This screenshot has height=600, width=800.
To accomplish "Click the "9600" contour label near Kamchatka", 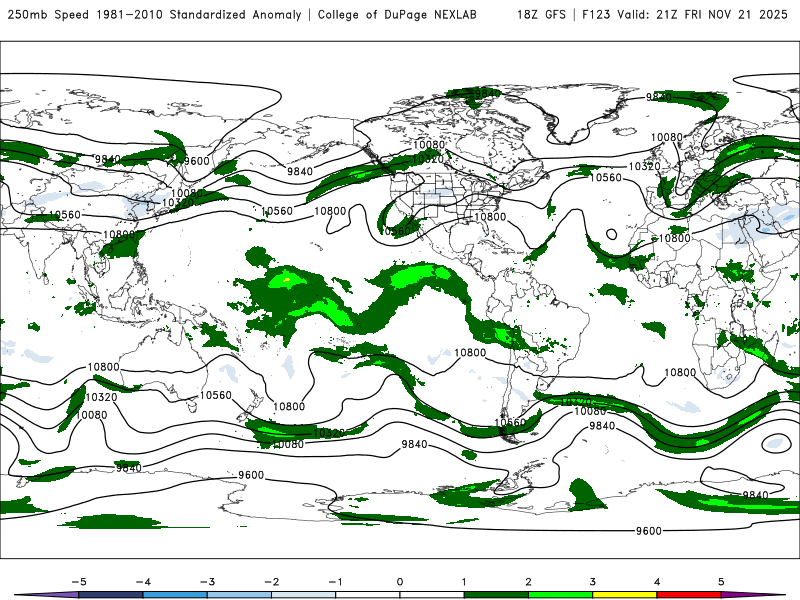I will (196, 161).
